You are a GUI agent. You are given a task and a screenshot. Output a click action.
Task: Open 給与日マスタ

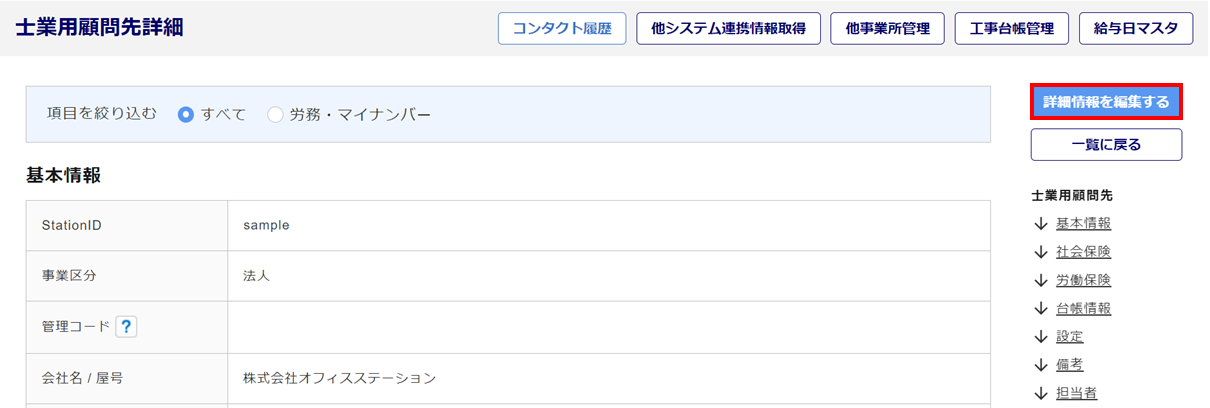pos(1136,29)
